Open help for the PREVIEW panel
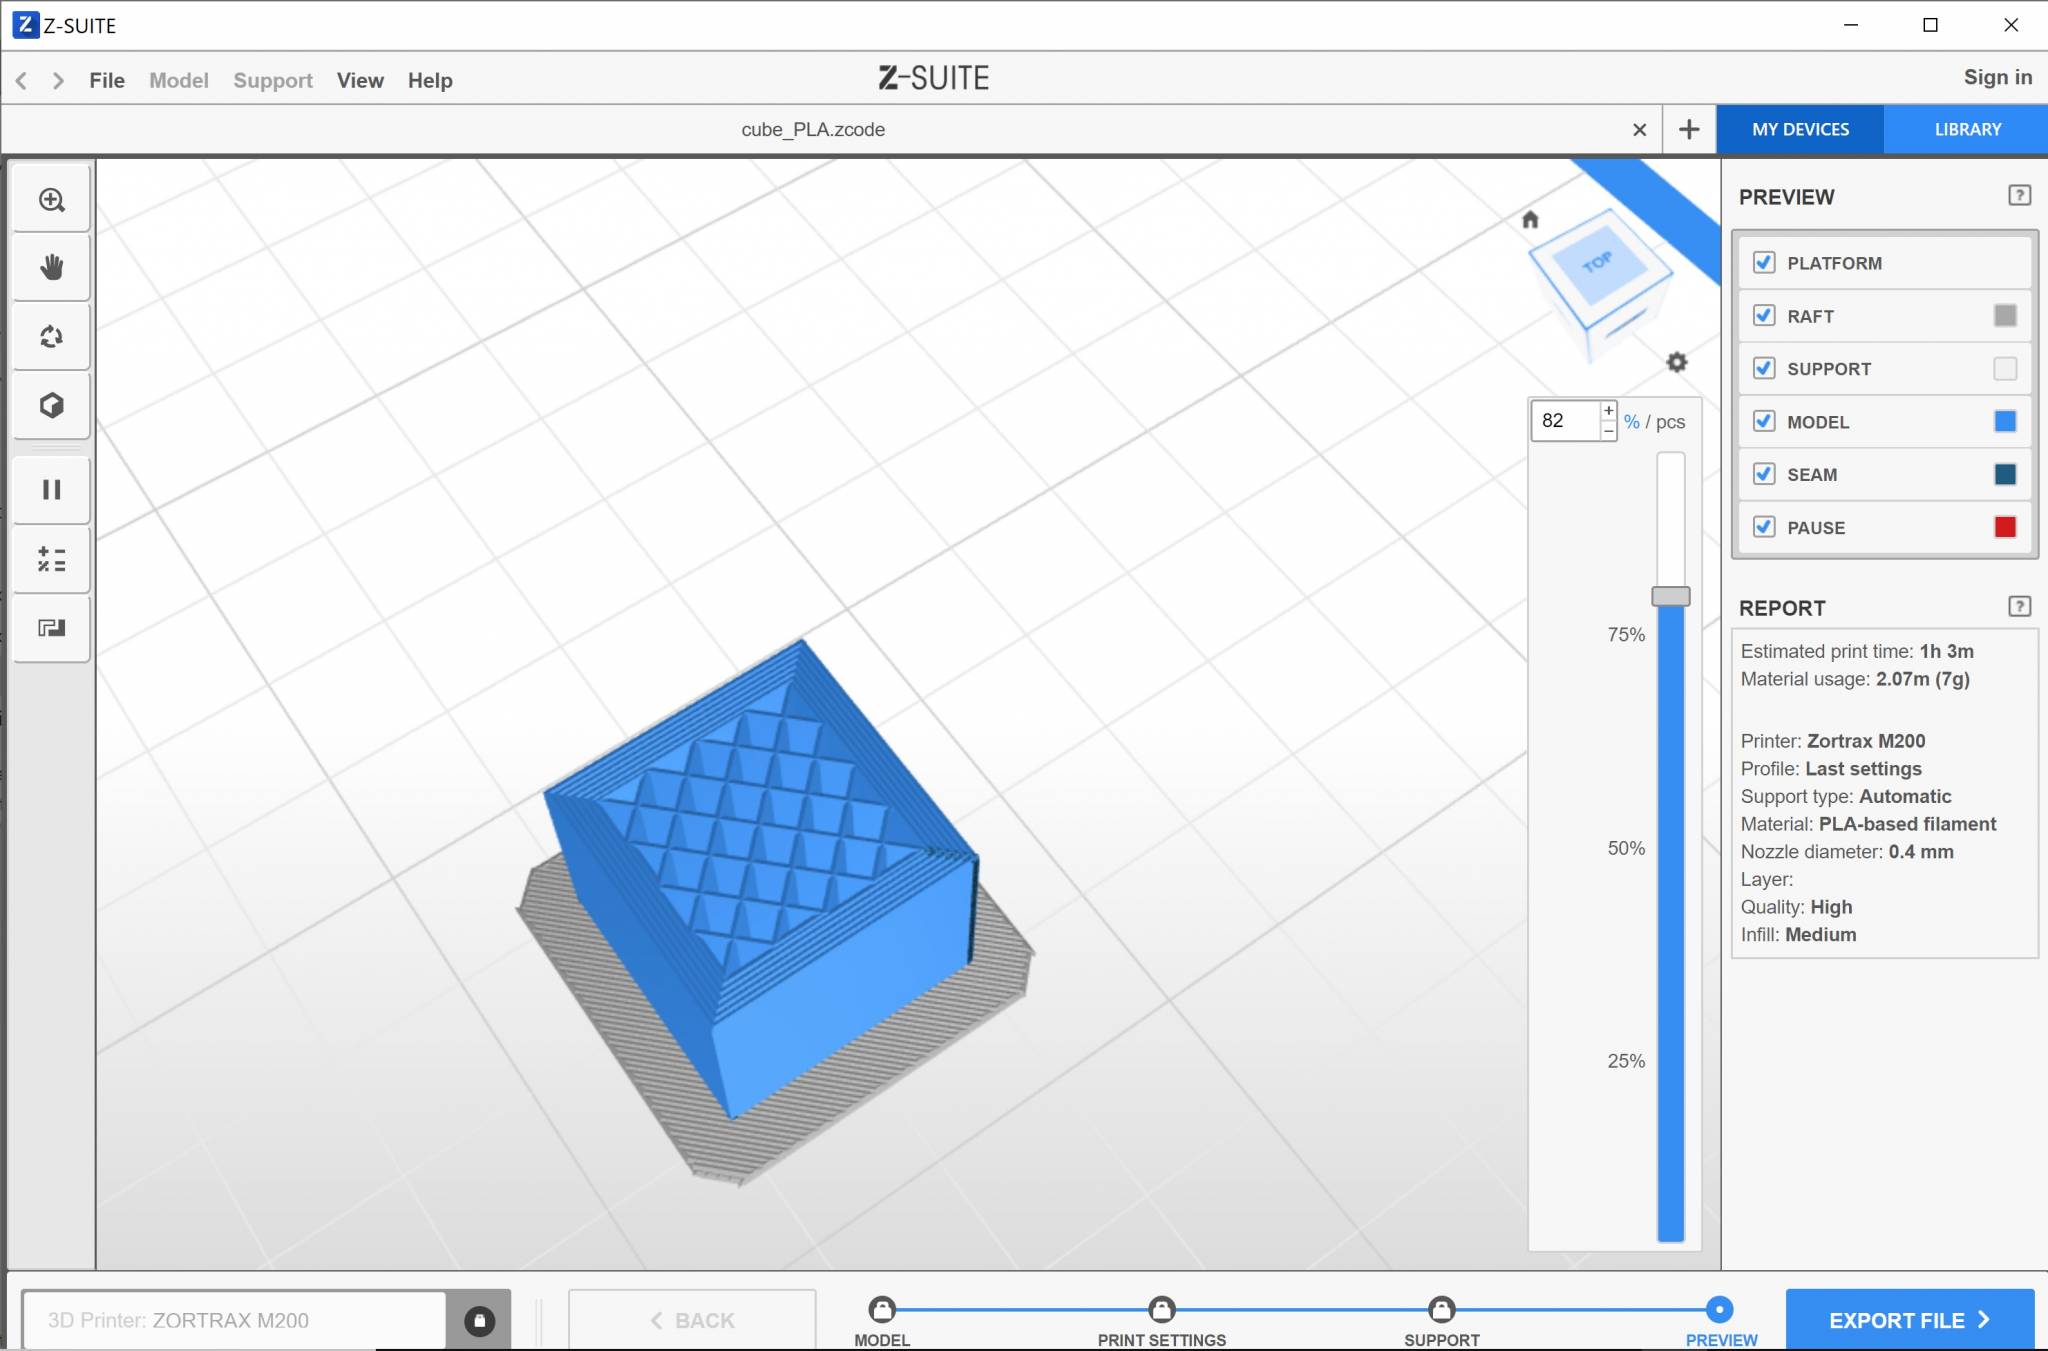Image resolution: width=2048 pixels, height=1351 pixels. (2019, 195)
